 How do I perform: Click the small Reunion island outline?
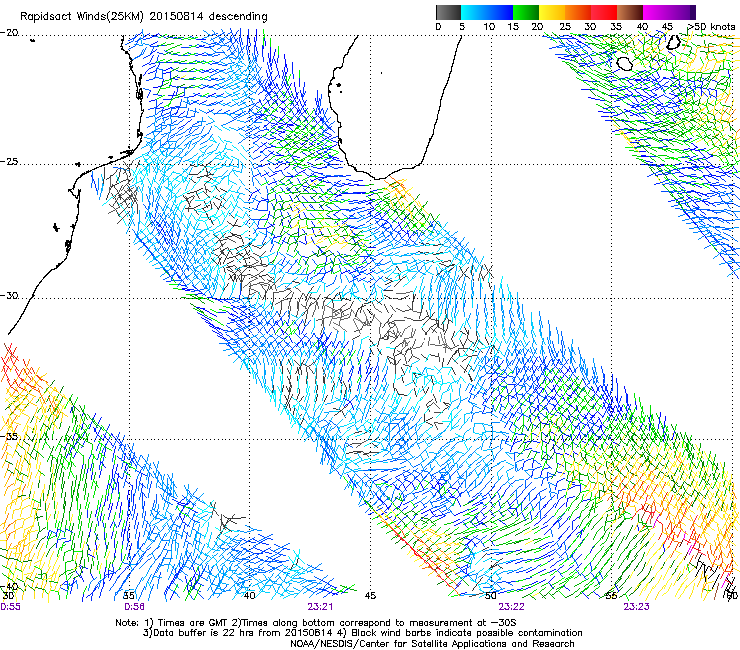click(x=625, y=63)
